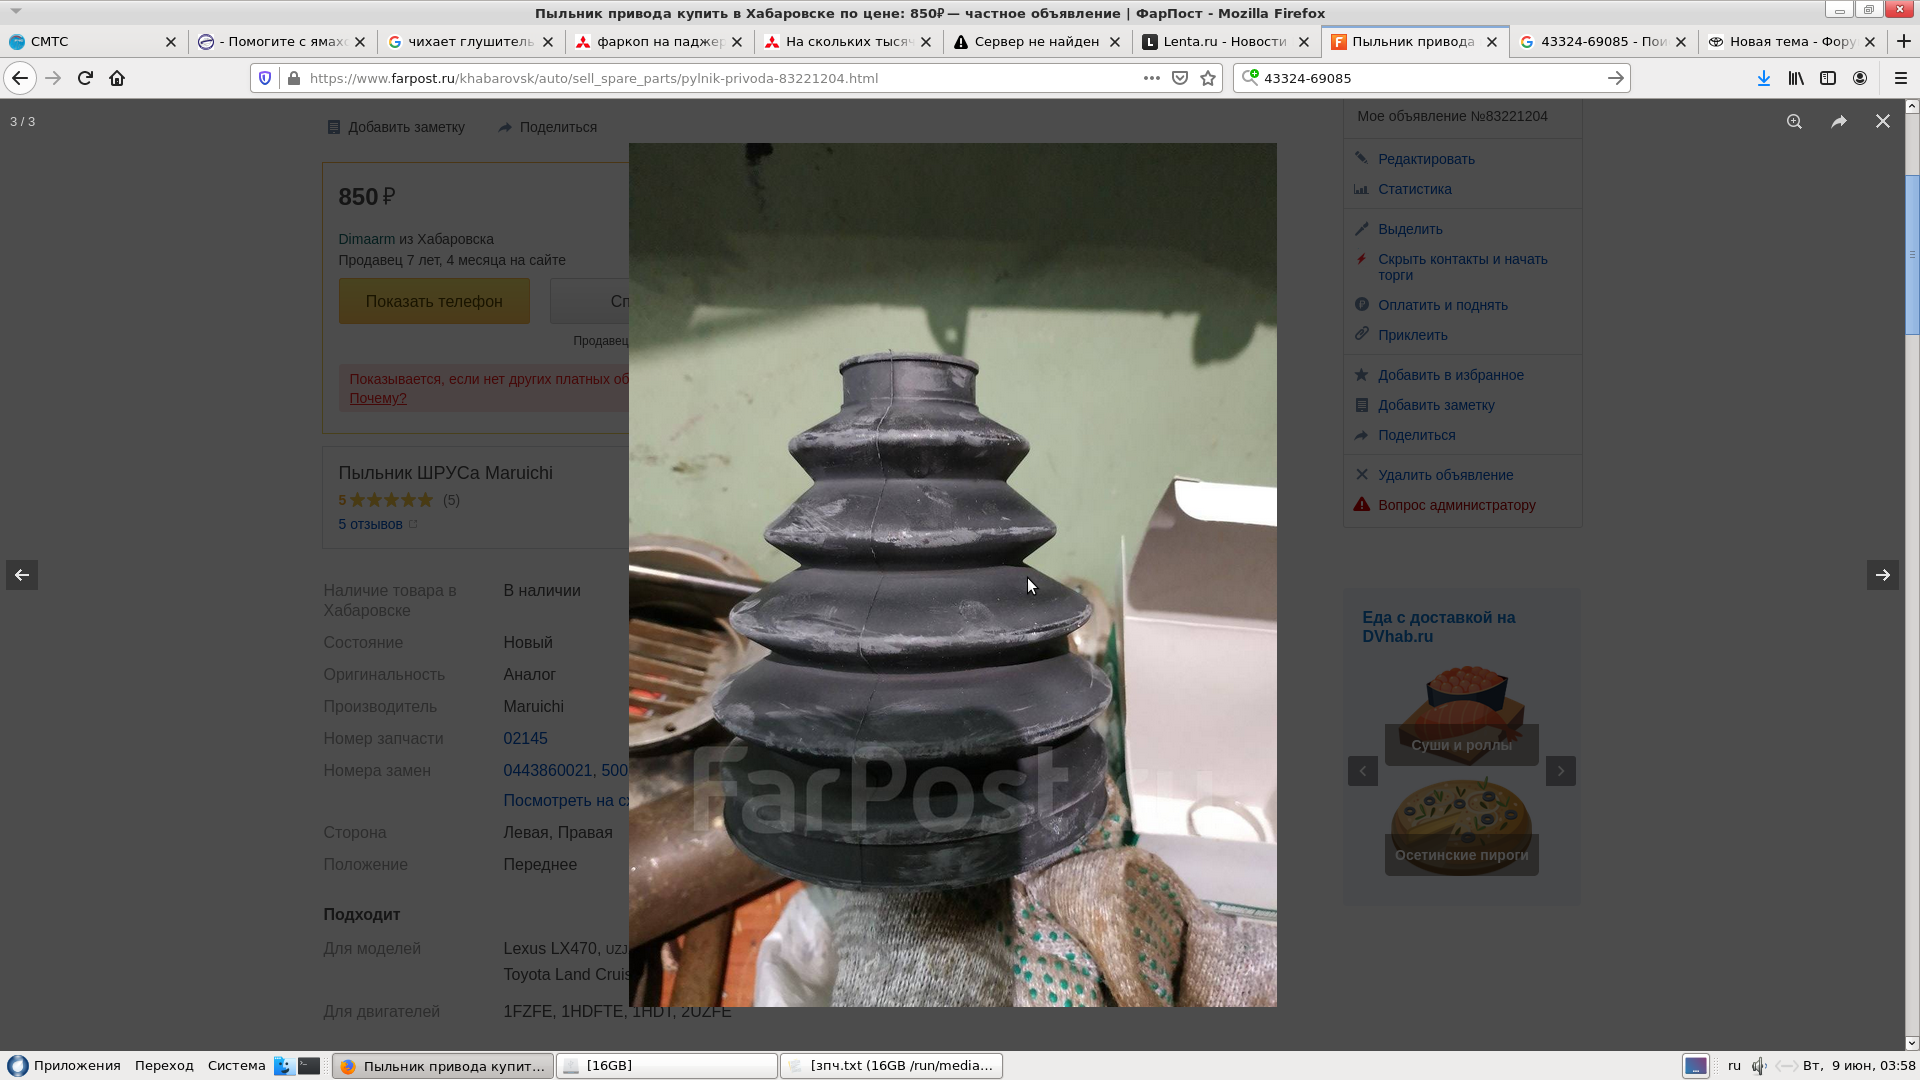Open the Library icon in the toolbar

pos(1796,78)
